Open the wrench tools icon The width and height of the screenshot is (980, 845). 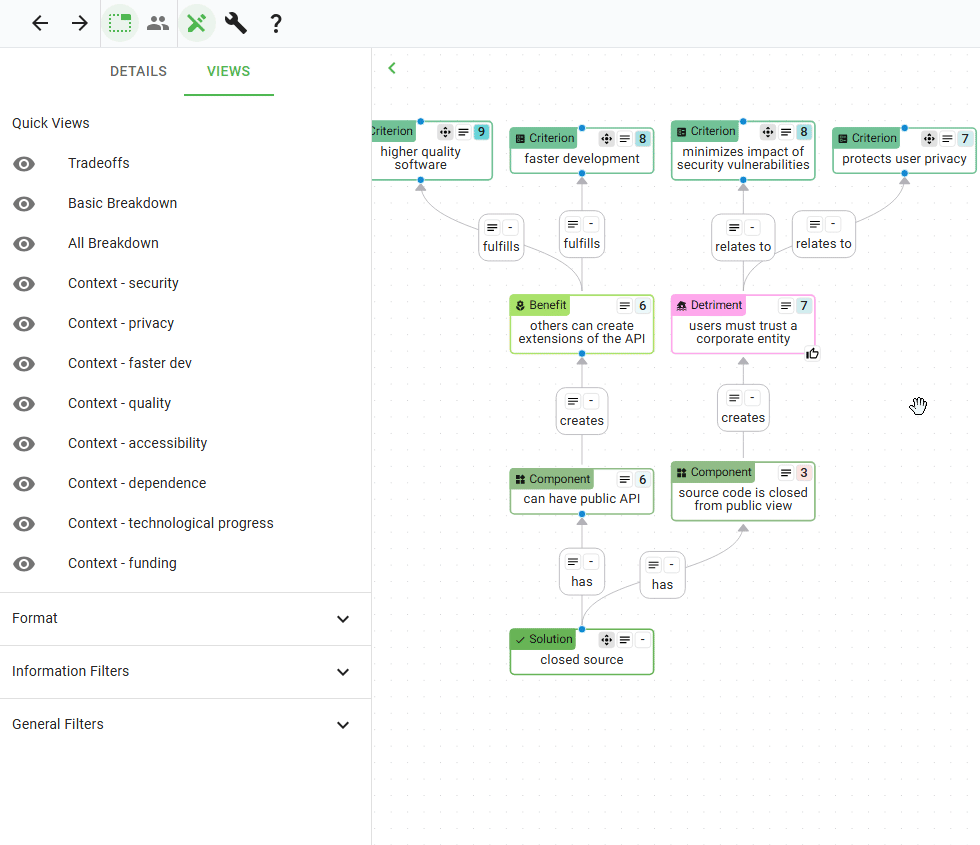[x=236, y=24]
